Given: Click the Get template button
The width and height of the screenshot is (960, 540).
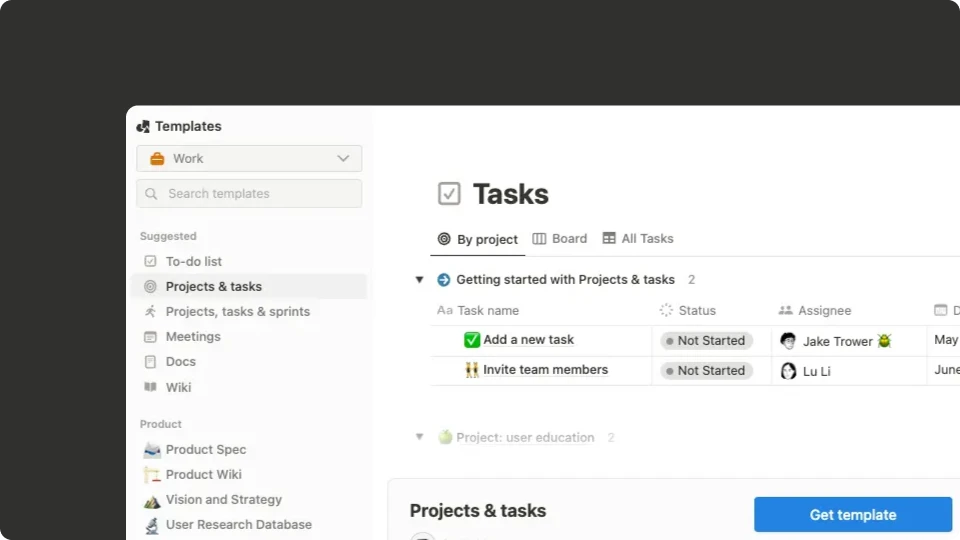Looking at the screenshot, I should (x=853, y=515).
